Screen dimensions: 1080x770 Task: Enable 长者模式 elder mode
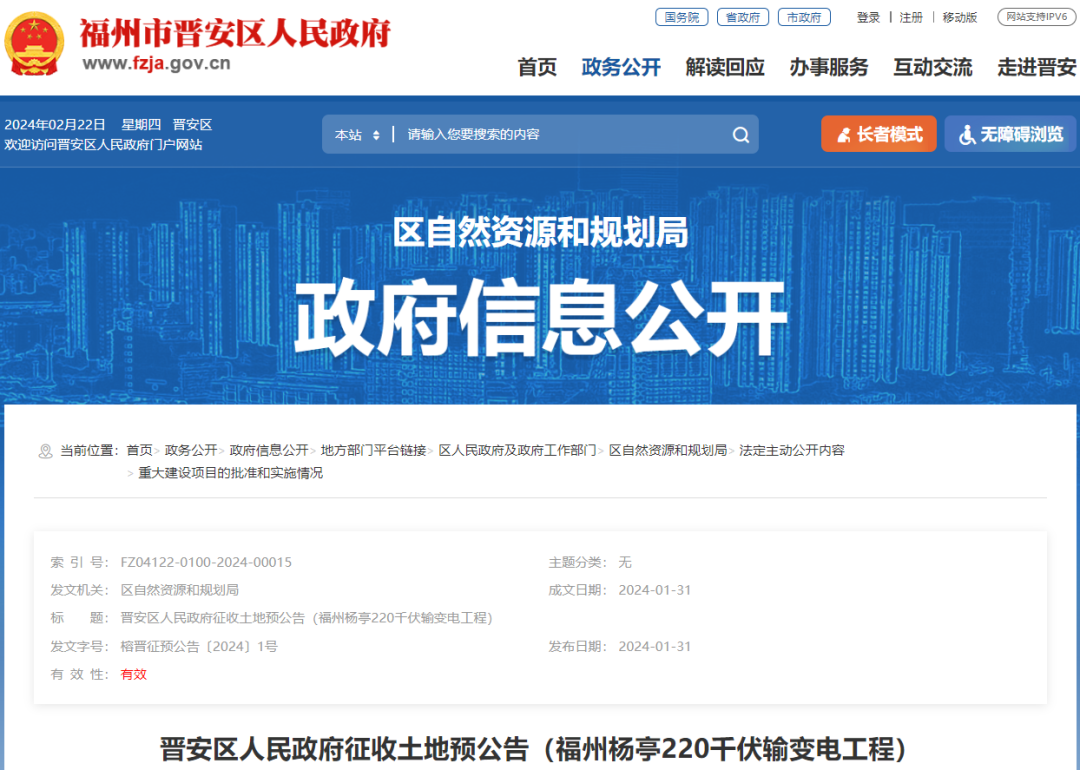[879, 133]
